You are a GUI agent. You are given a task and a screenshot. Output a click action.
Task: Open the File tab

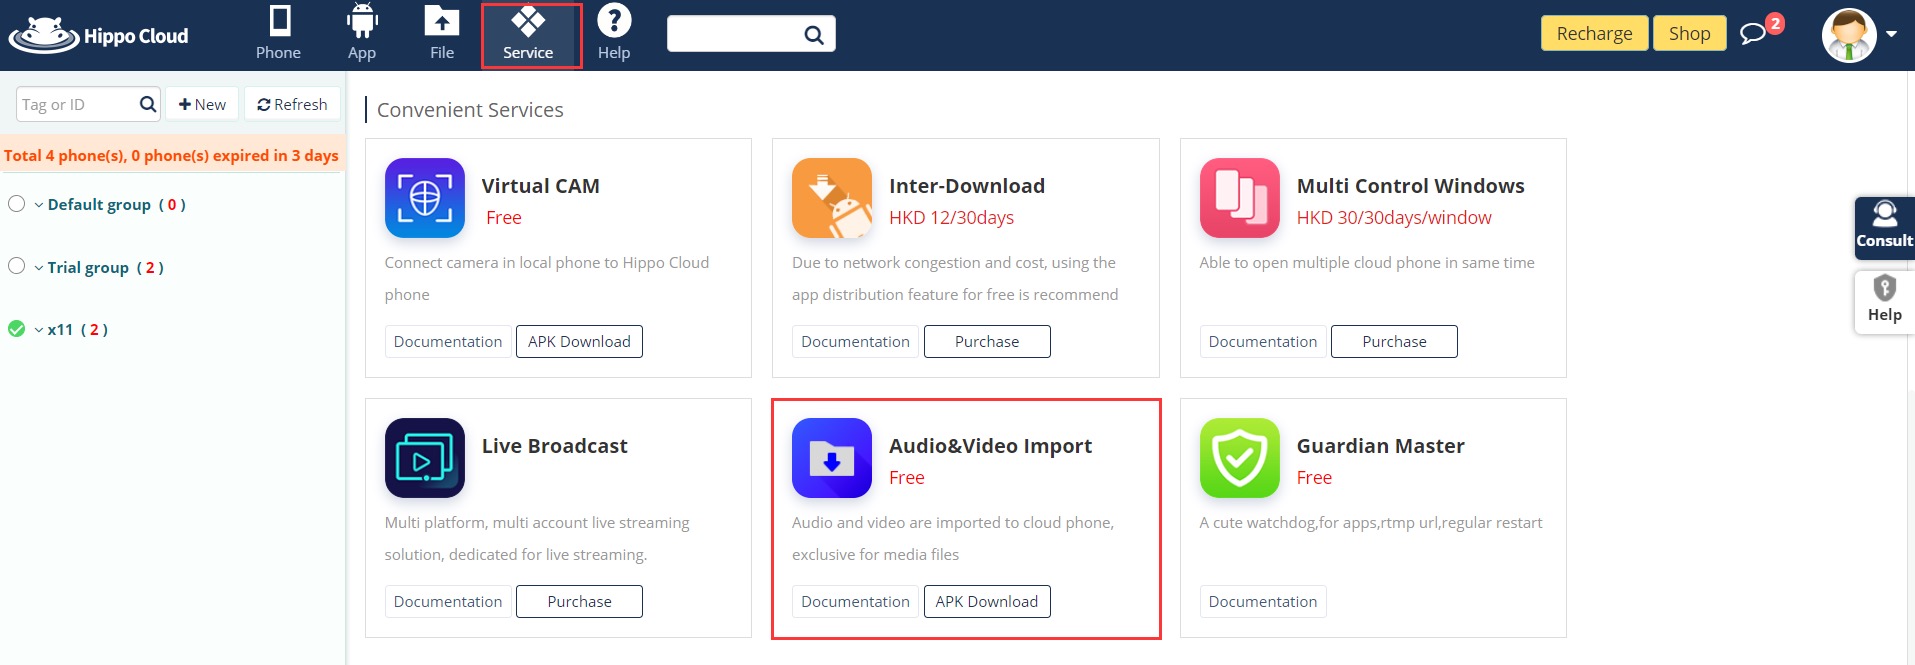click(442, 34)
